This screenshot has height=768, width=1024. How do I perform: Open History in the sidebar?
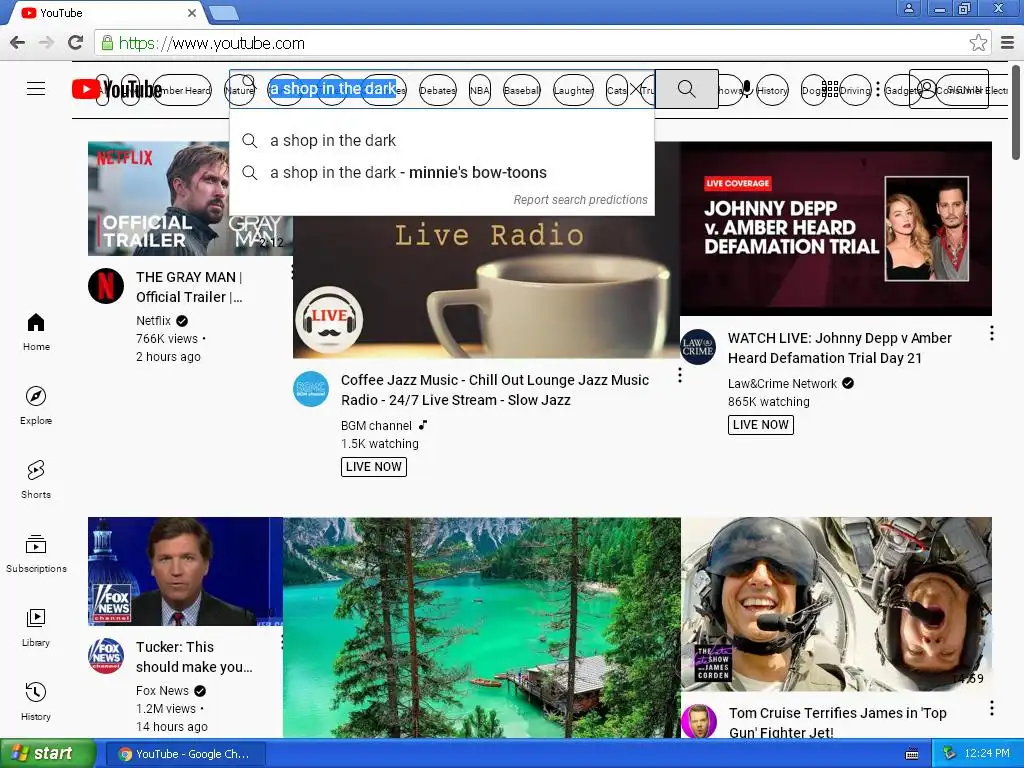pos(36,701)
